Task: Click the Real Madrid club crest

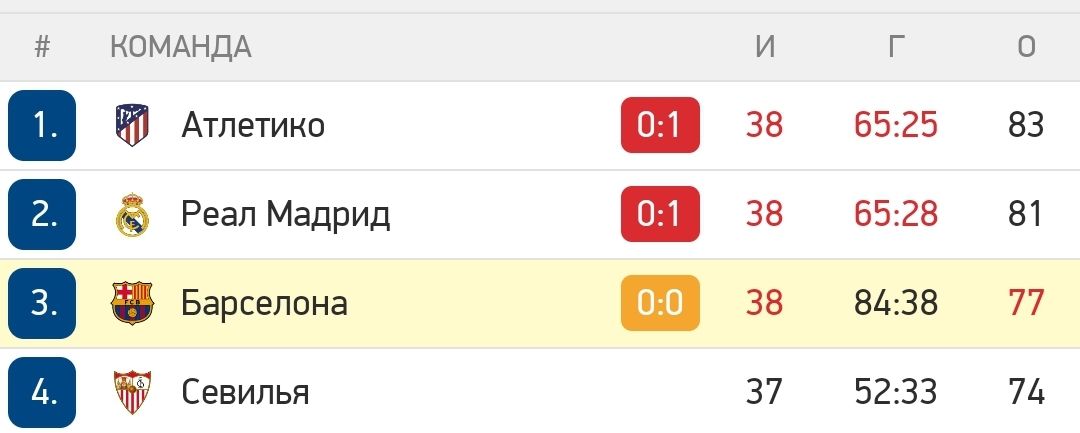Action: coord(132,214)
